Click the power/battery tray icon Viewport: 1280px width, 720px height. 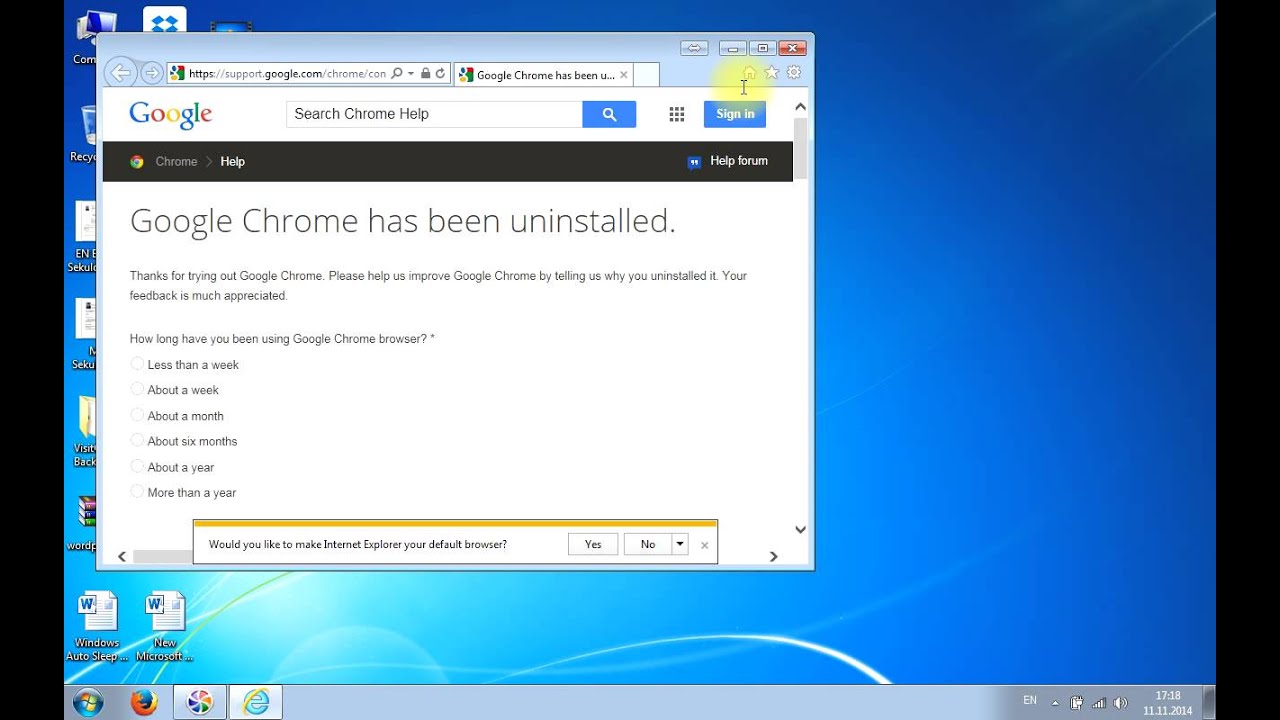[1077, 703]
